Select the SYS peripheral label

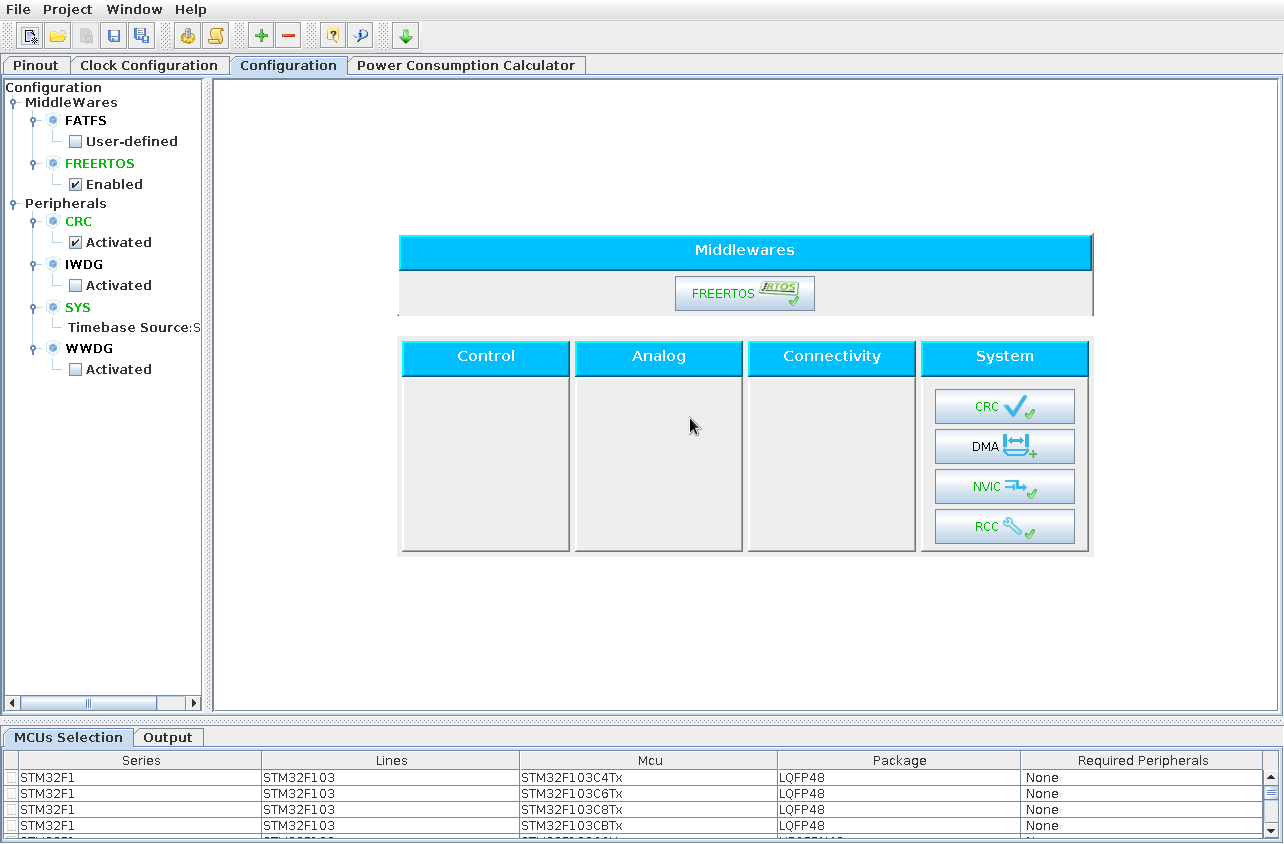tap(78, 308)
